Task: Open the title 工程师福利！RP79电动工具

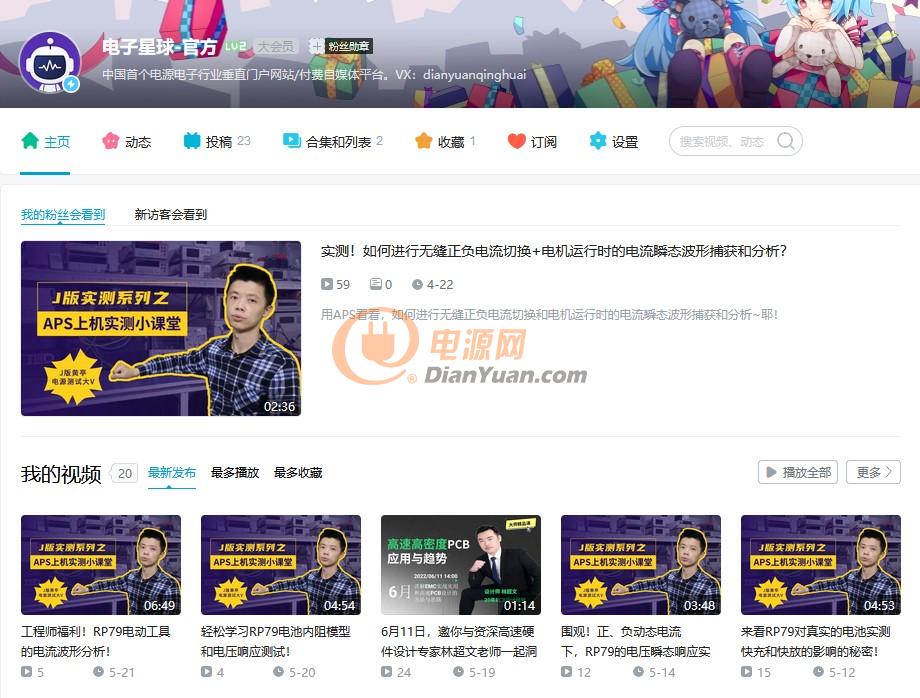Action: [x=96, y=641]
